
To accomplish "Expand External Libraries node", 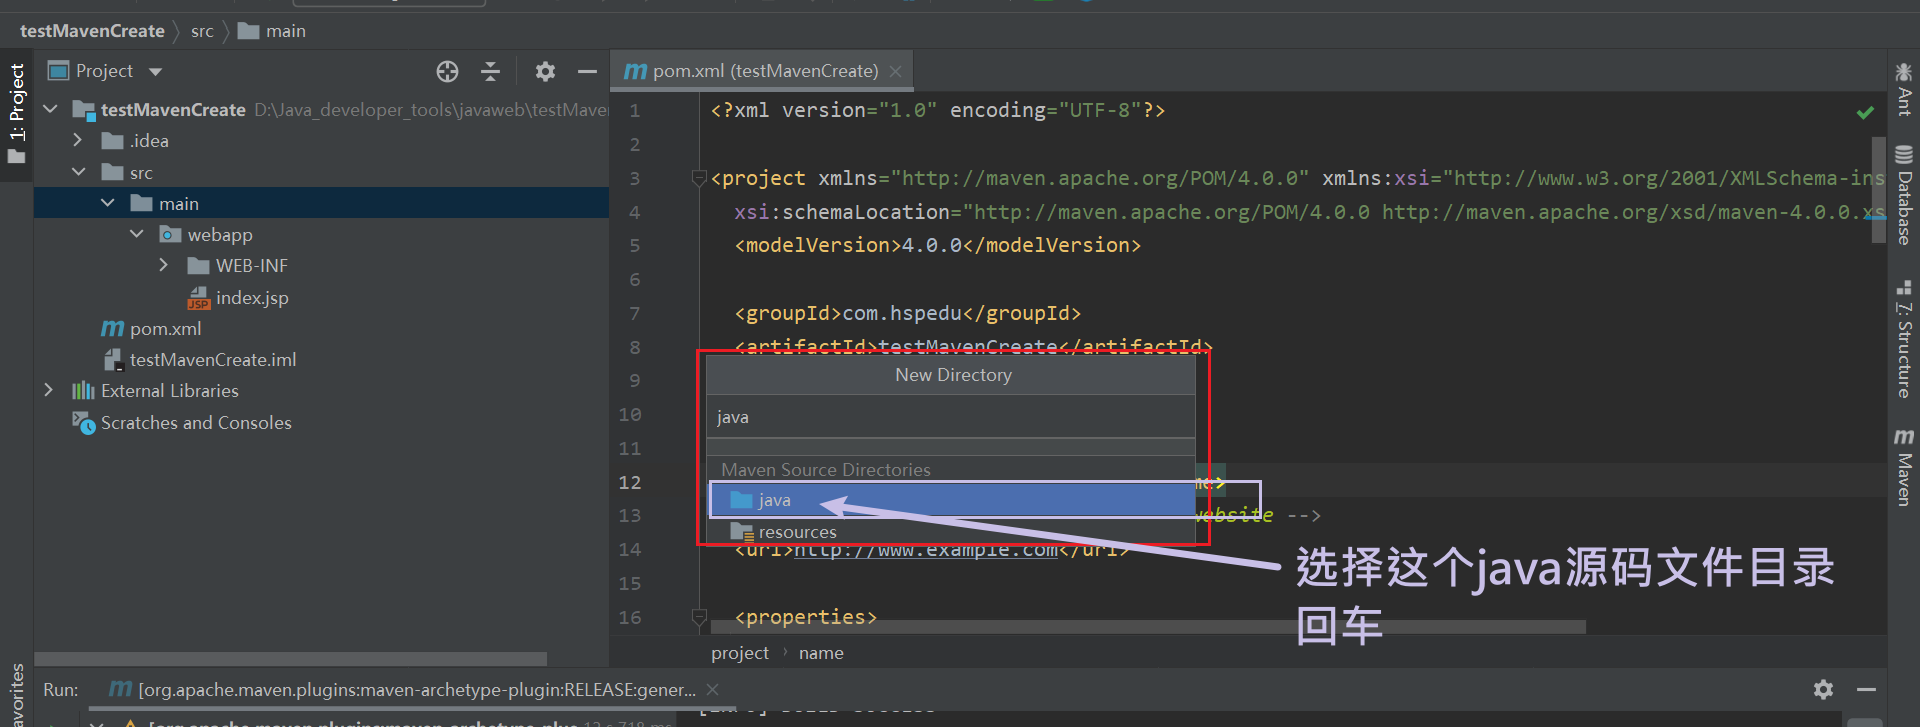I will click(48, 390).
